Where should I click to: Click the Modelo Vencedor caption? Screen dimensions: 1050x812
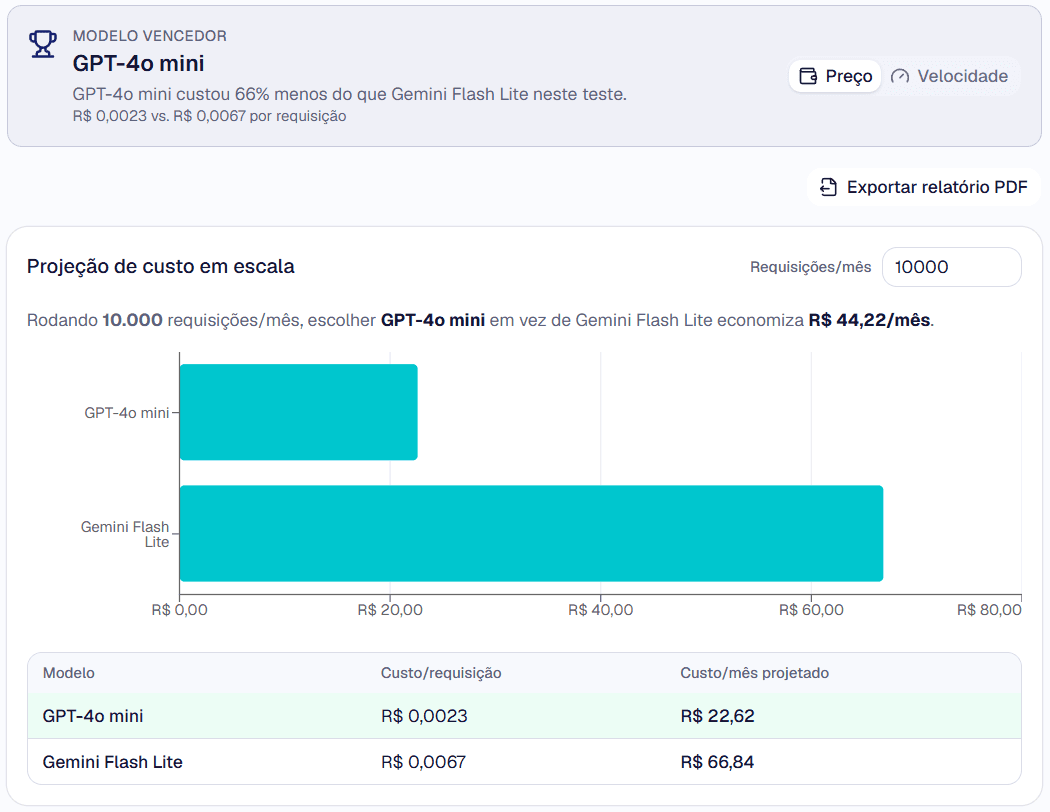click(149, 36)
